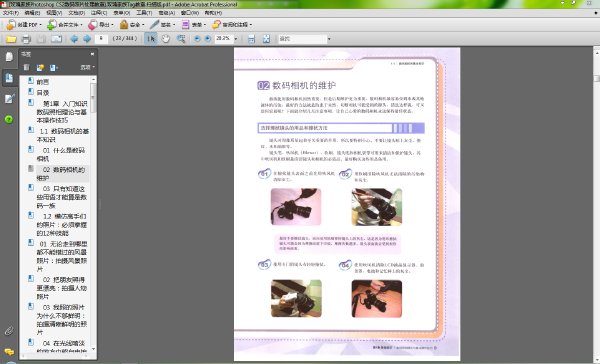Click the Zoom In plus button
The image size is (600, 364).
[207, 38]
